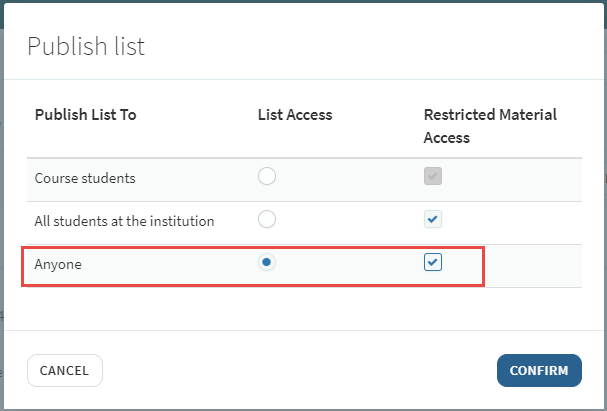Image resolution: width=607 pixels, height=411 pixels.
Task: Cancel the Publish list dialog
Action: click(x=65, y=370)
